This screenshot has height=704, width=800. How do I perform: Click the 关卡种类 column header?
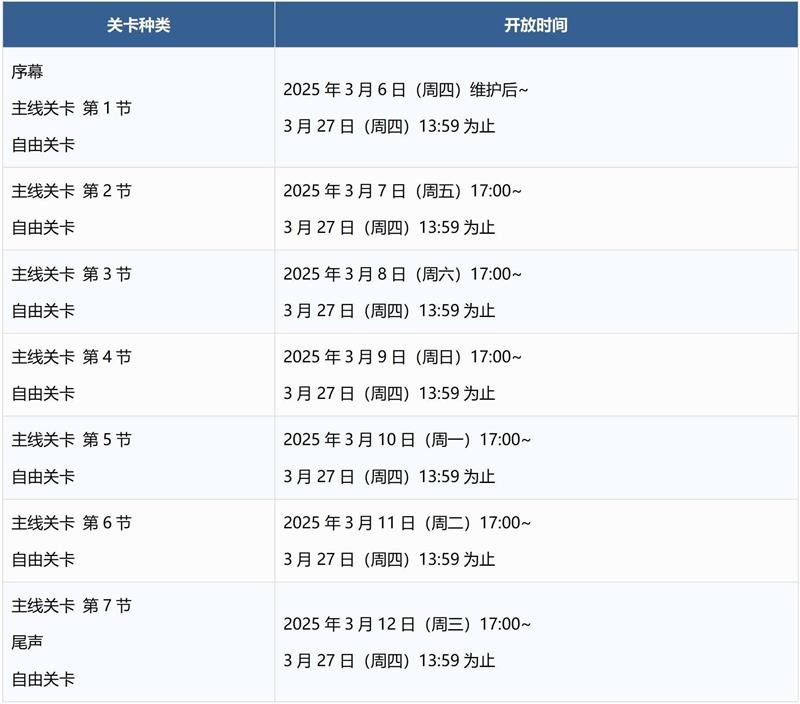tap(138, 25)
